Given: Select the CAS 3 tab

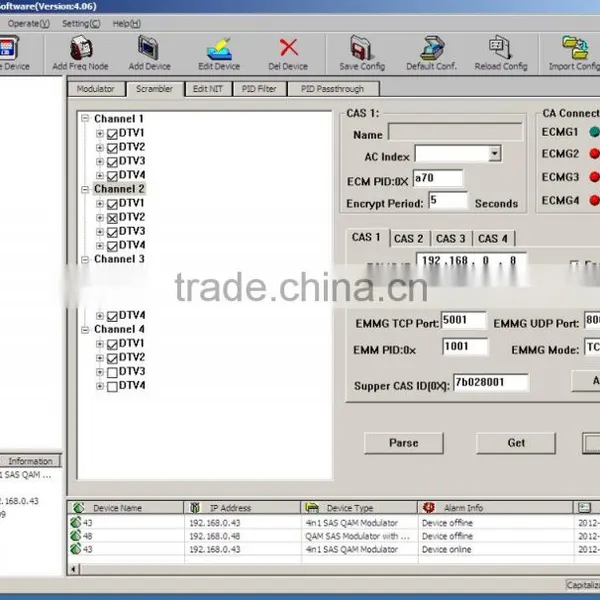Looking at the screenshot, I should point(451,238).
